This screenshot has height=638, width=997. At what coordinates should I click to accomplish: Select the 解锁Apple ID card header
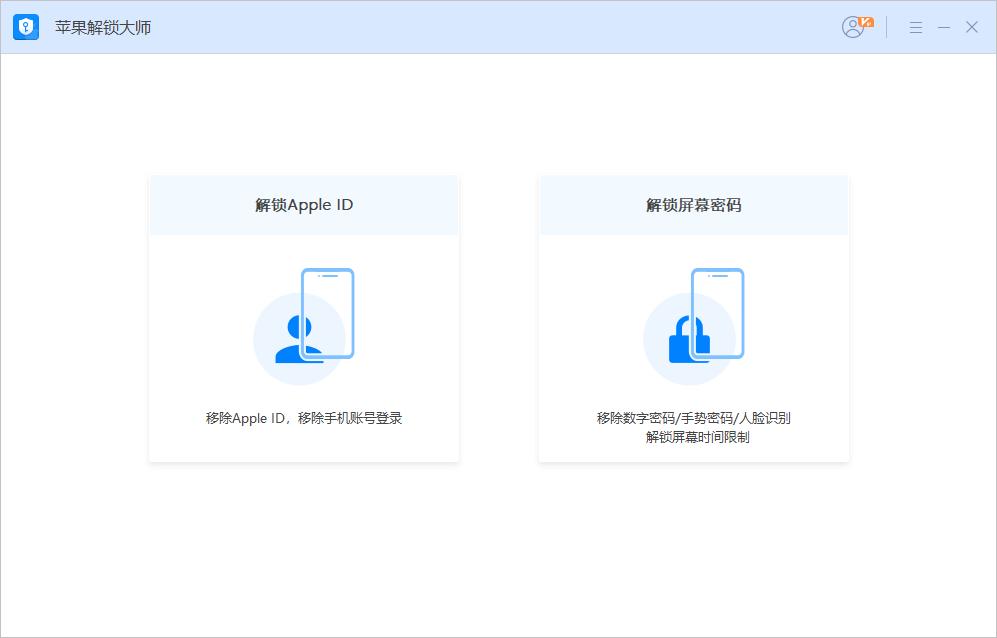tap(304, 205)
